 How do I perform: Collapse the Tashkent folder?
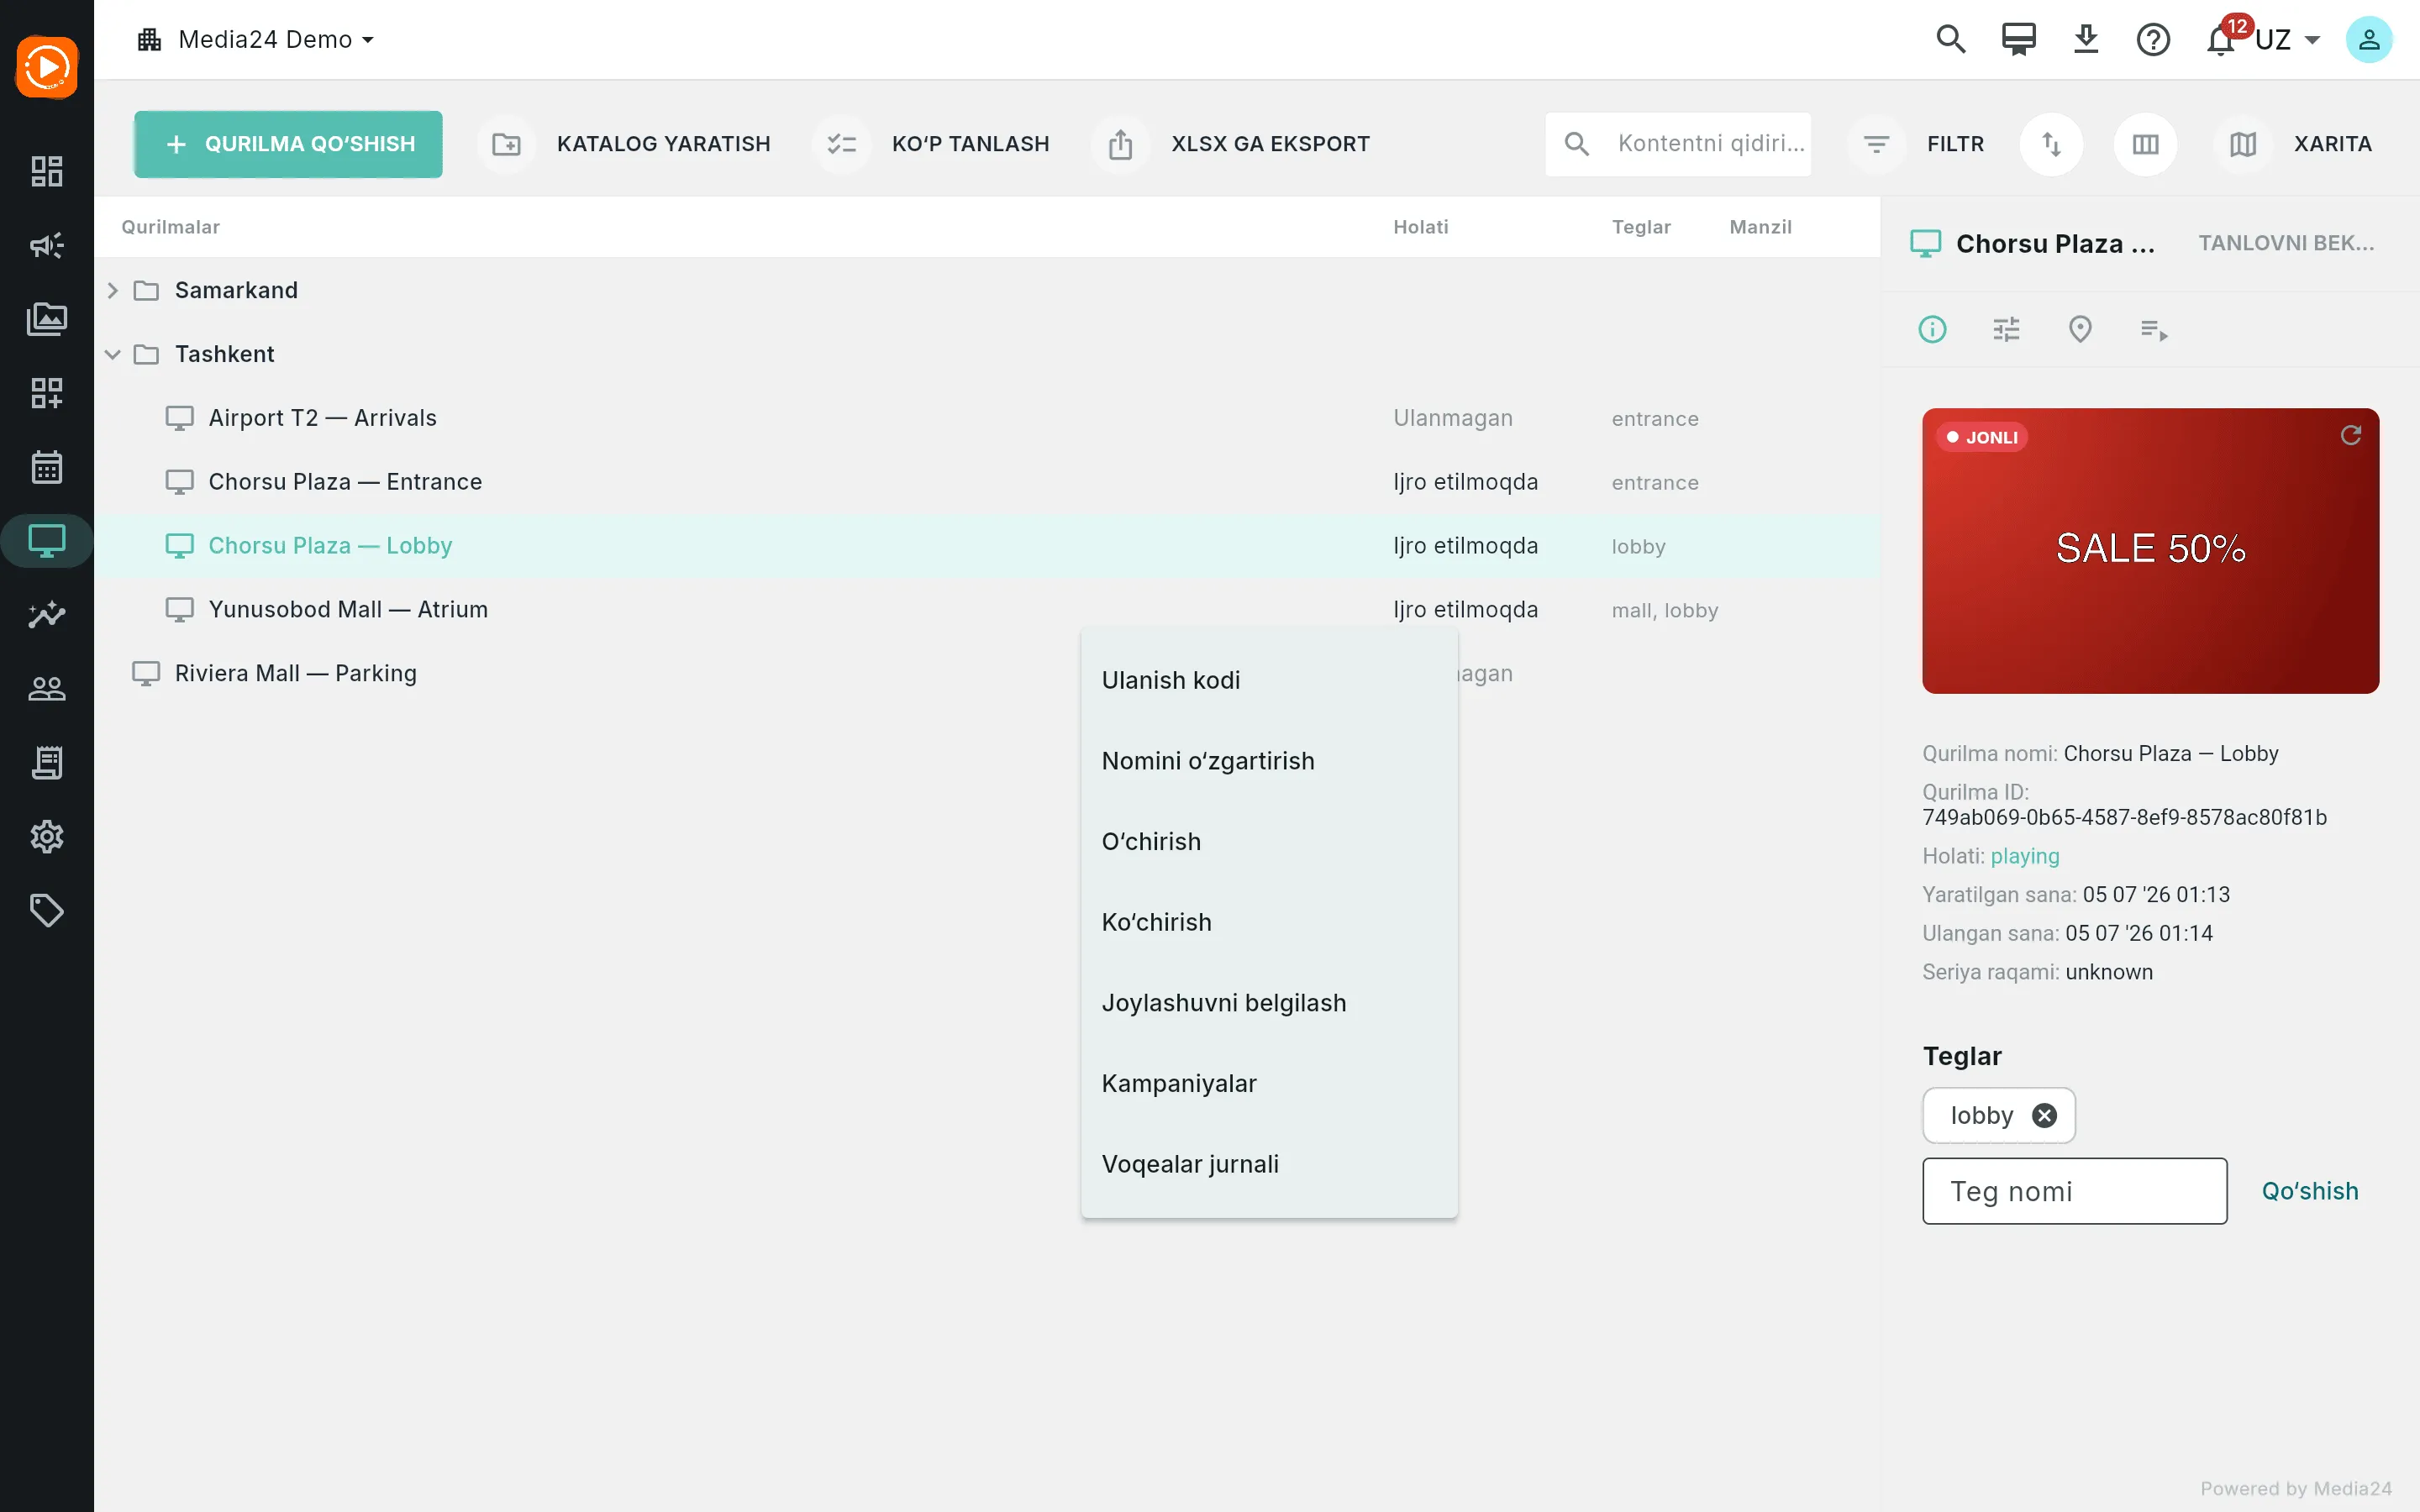point(113,354)
